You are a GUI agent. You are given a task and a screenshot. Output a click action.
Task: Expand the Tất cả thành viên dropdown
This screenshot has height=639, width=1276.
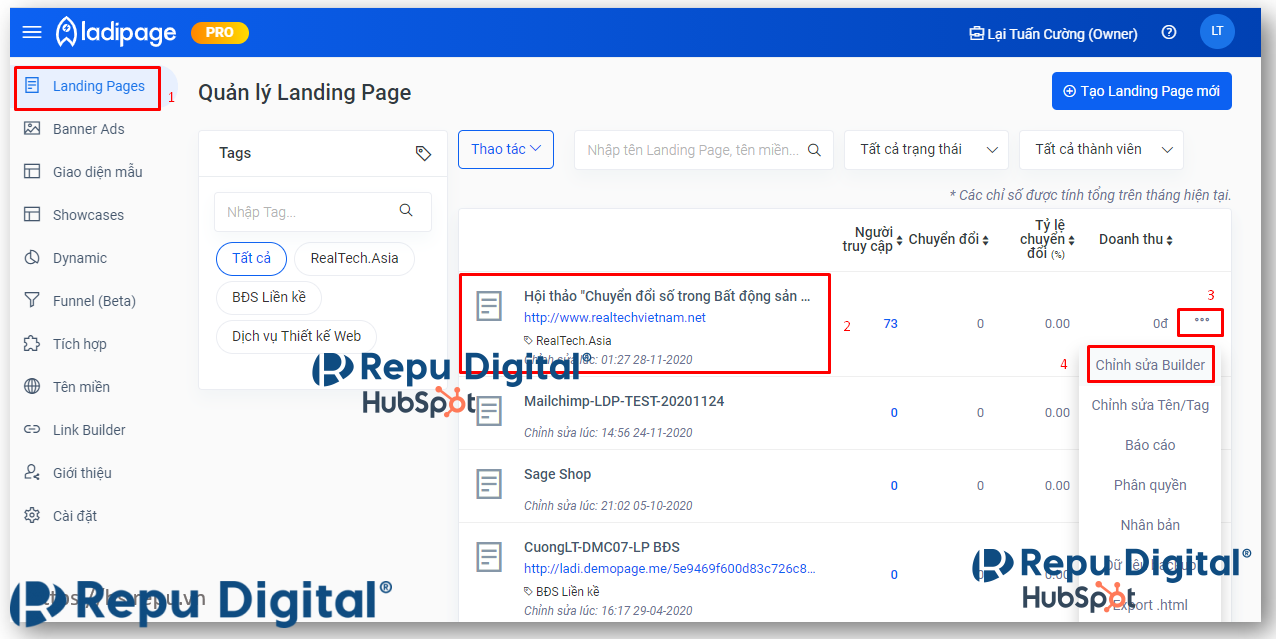point(1102,150)
